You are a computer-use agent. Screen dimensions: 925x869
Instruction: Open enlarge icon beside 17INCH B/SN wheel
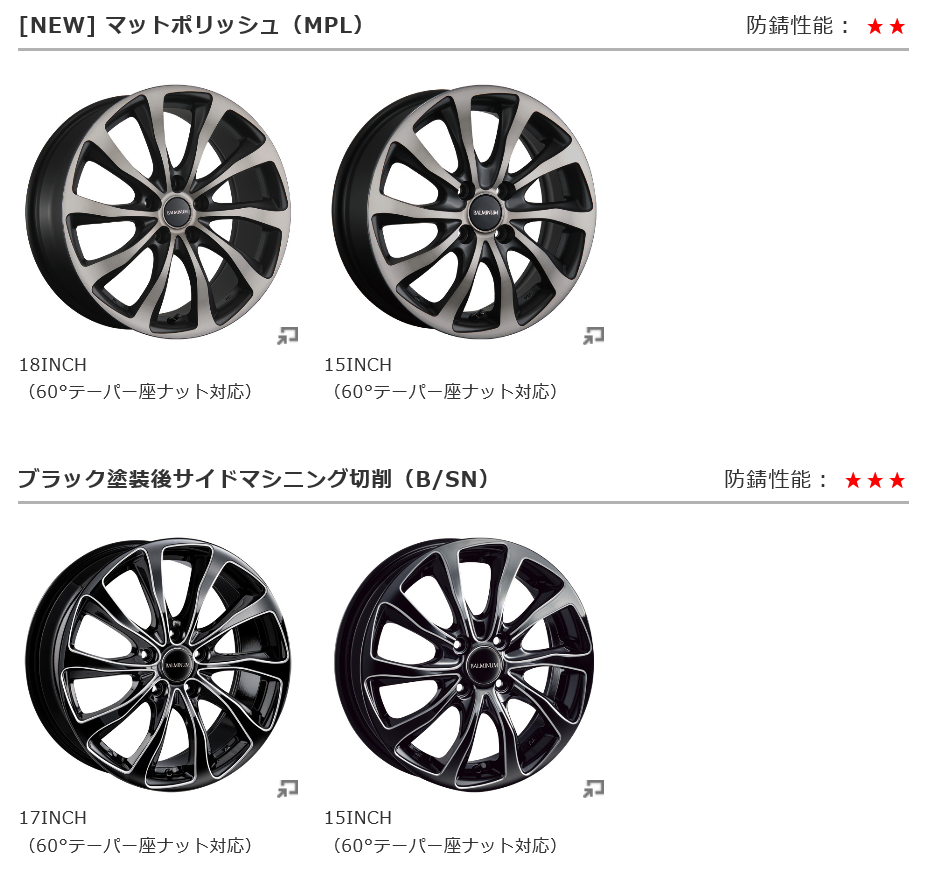click(x=288, y=789)
